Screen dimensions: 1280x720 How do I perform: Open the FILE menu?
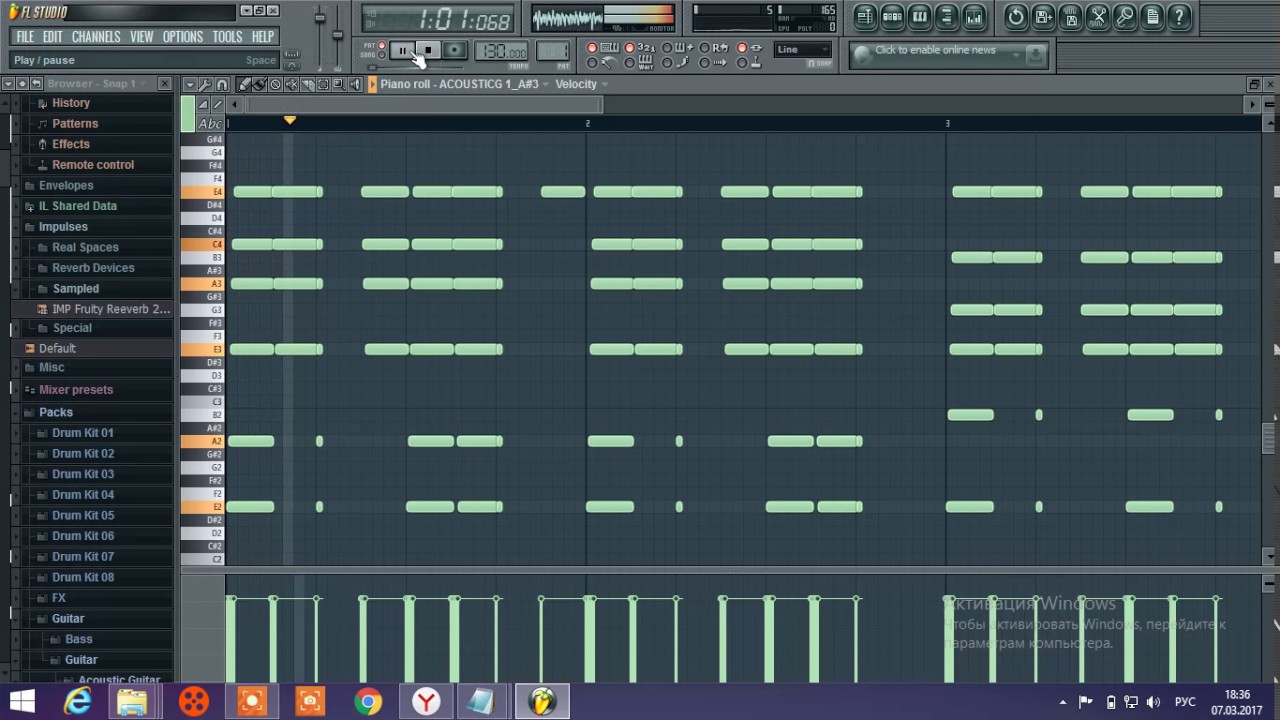[x=25, y=36]
